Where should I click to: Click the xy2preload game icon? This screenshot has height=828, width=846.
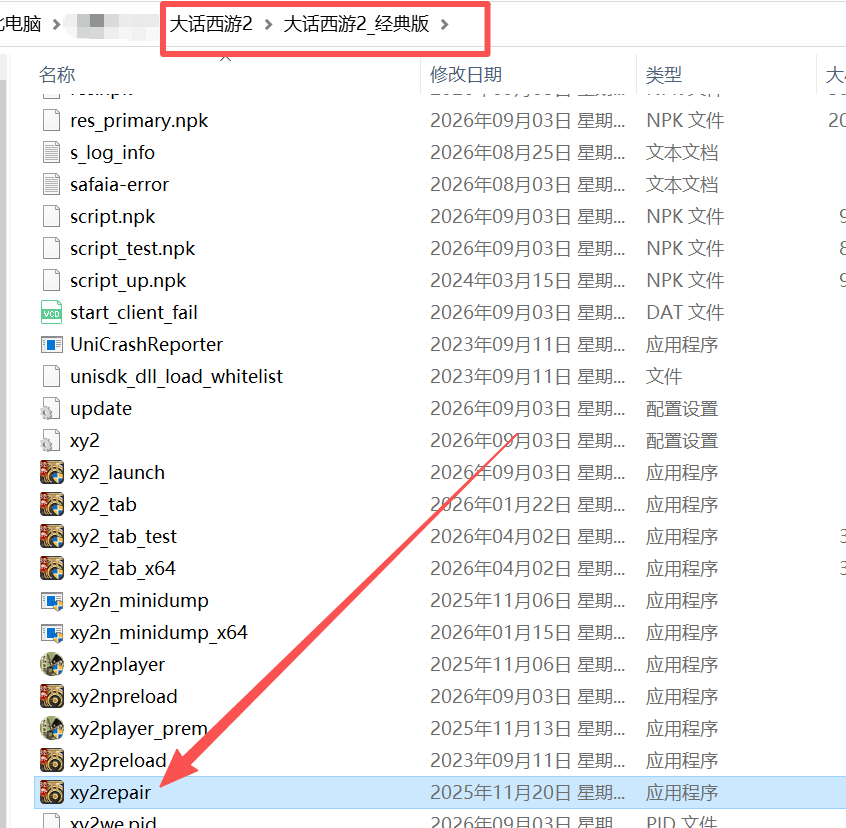pyautogui.click(x=52, y=761)
